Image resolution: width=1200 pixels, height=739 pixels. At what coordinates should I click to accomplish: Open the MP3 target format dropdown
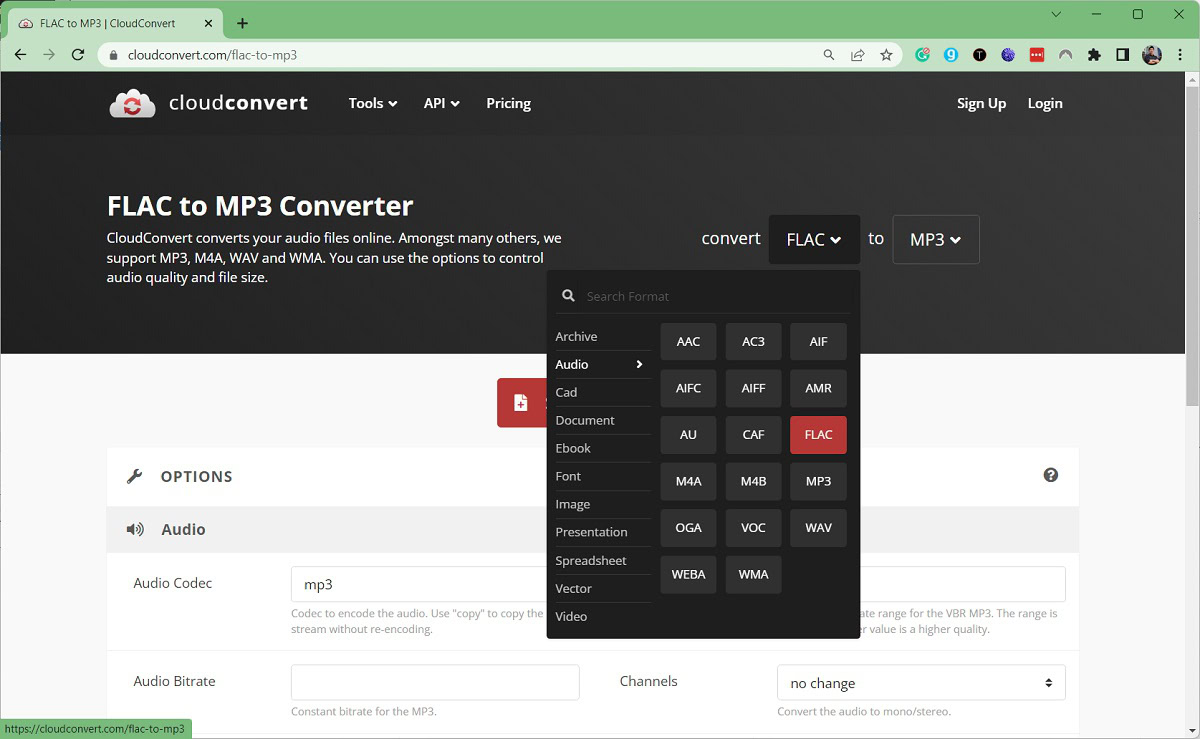click(x=935, y=240)
